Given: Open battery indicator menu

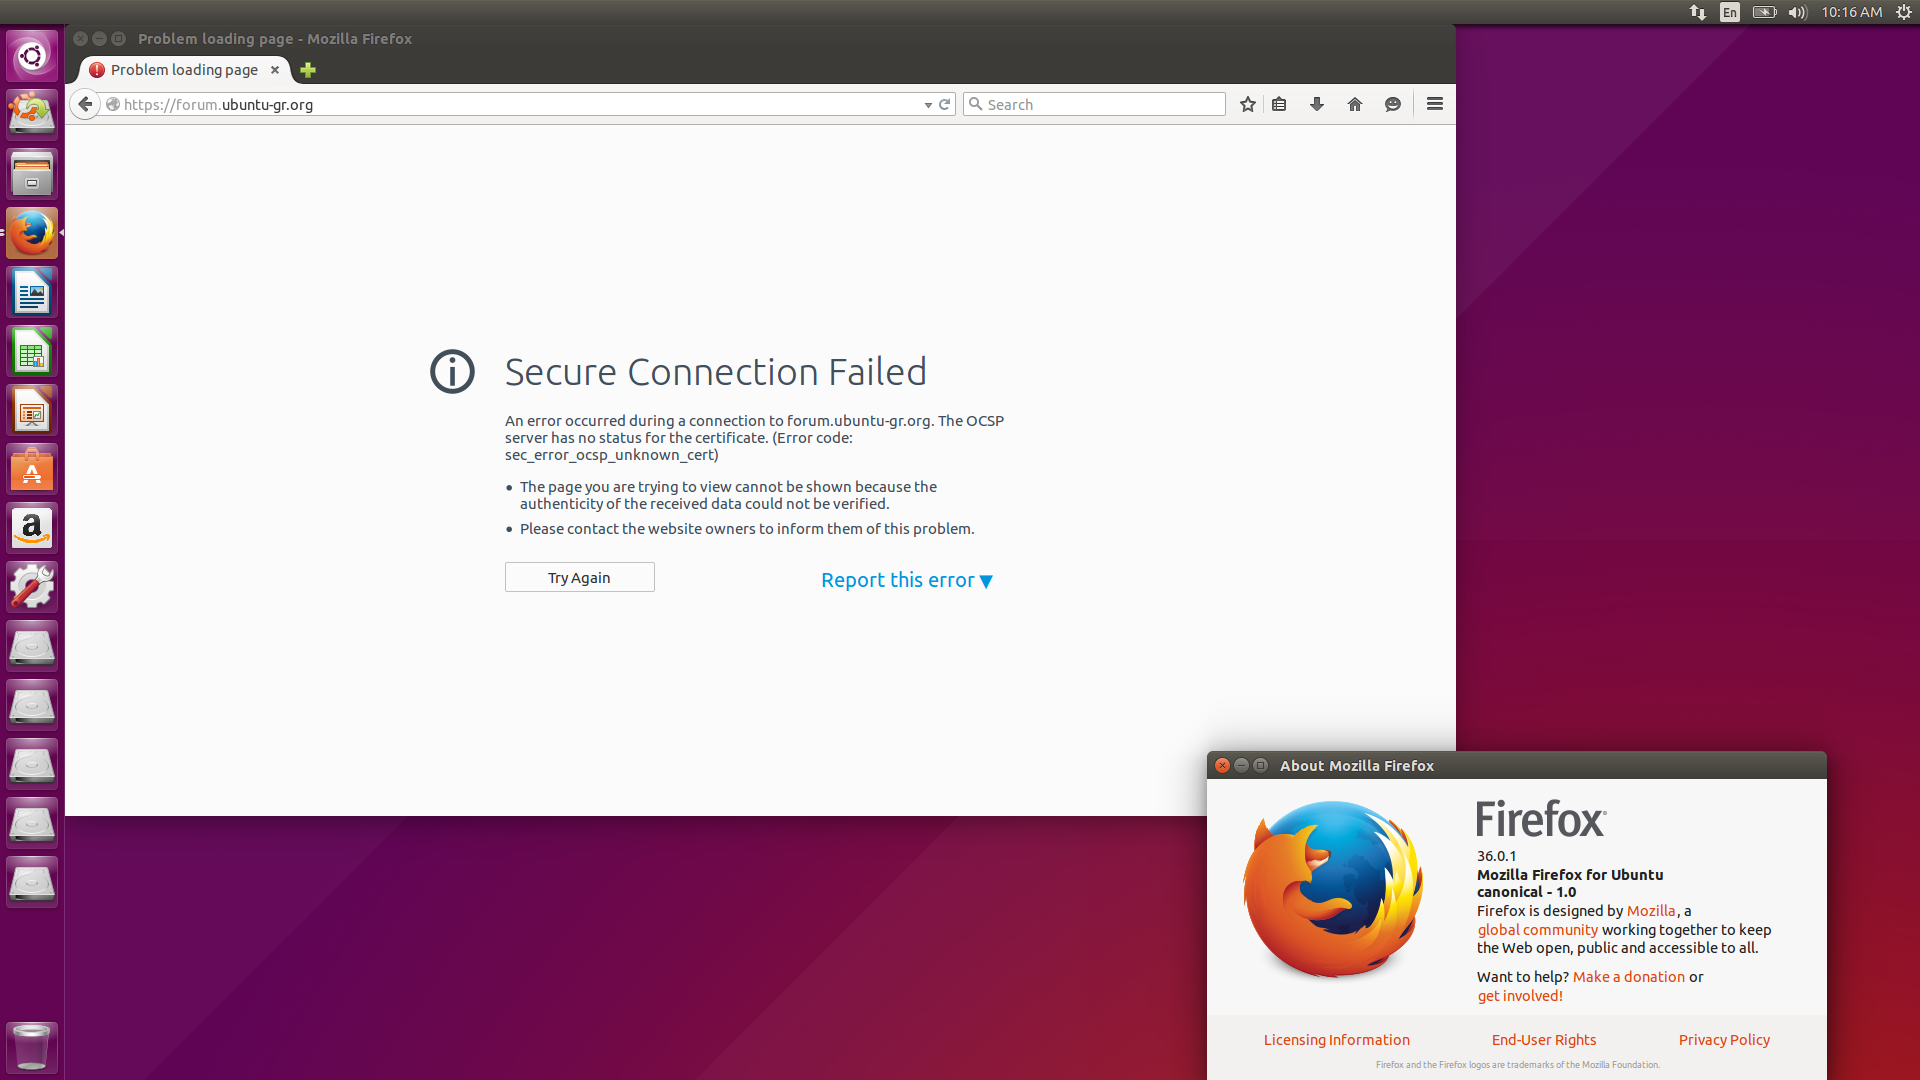Looking at the screenshot, I should pyautogui.click(x=1765, y=12).
